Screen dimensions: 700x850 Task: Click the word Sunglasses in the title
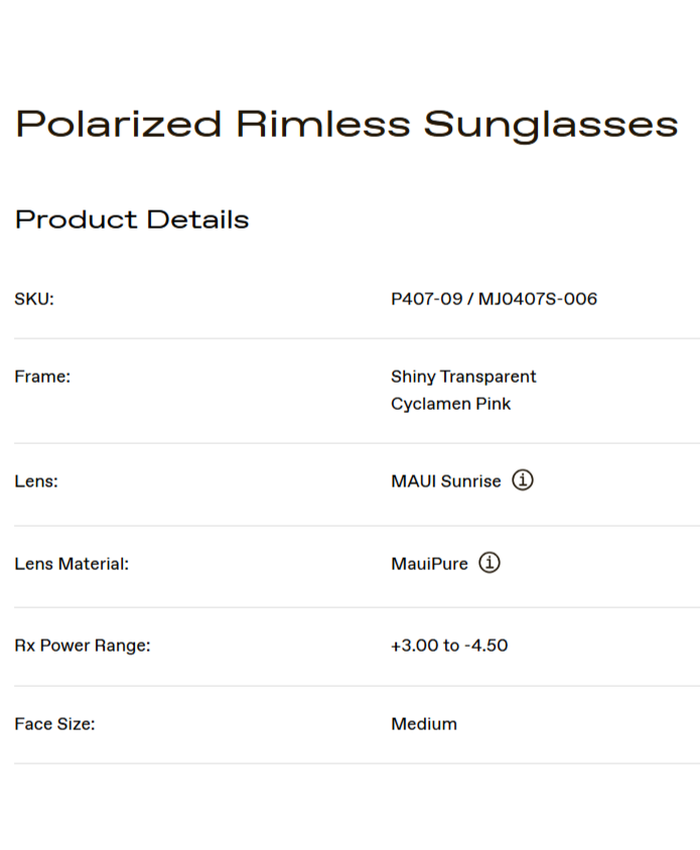[x=551, y=125]
